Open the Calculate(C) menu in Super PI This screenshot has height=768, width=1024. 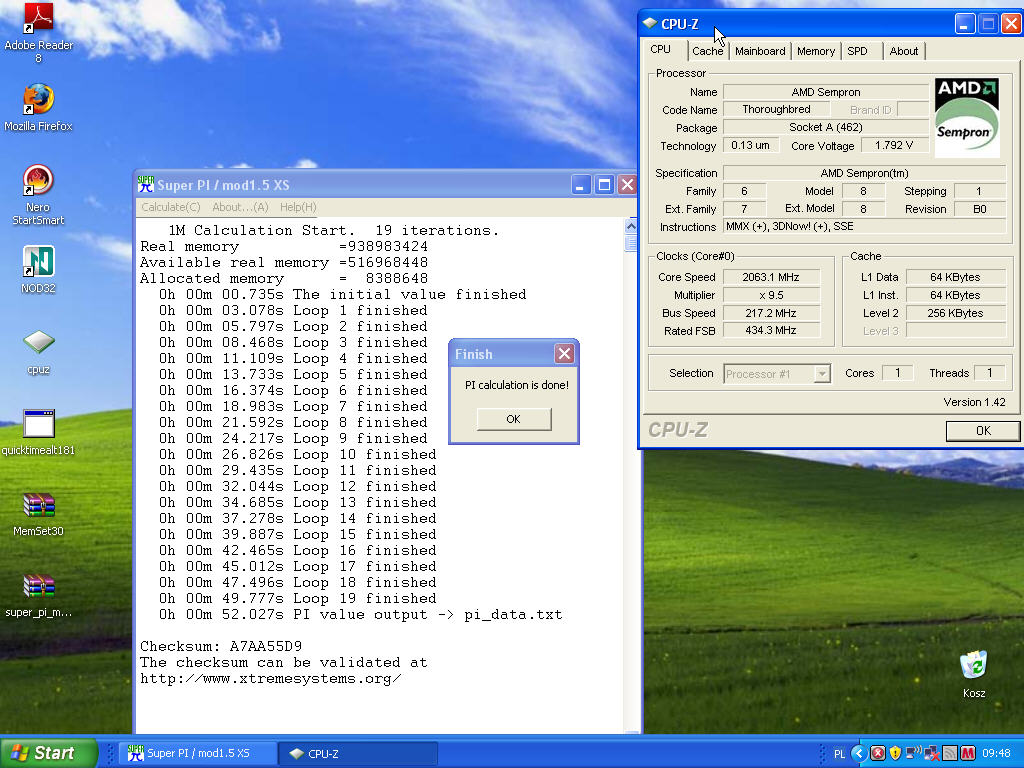point(170,207)
